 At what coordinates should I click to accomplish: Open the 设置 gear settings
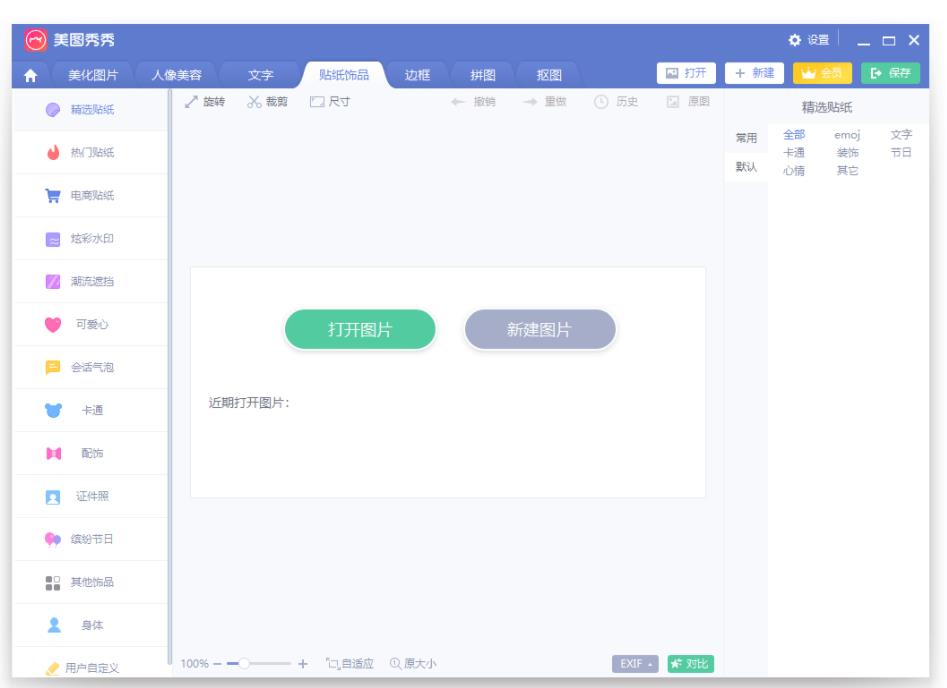pyautogui.click(x=809, y=39)
